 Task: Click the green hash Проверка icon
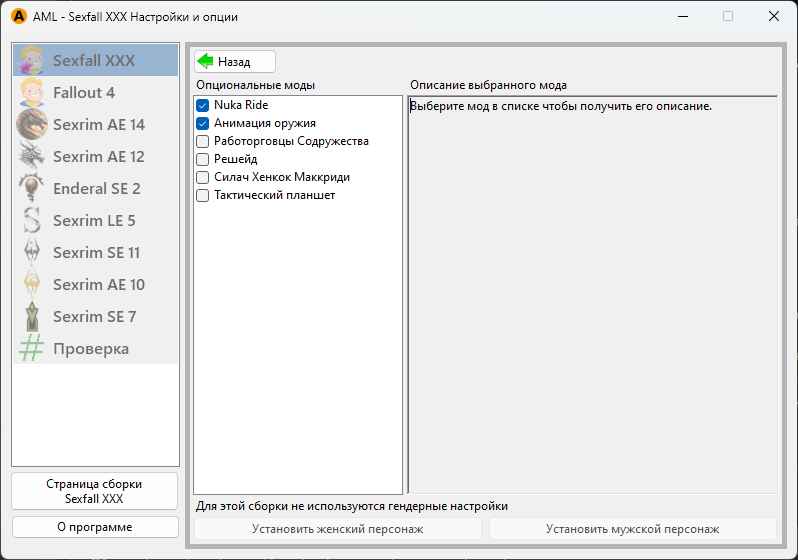[32, 349]
